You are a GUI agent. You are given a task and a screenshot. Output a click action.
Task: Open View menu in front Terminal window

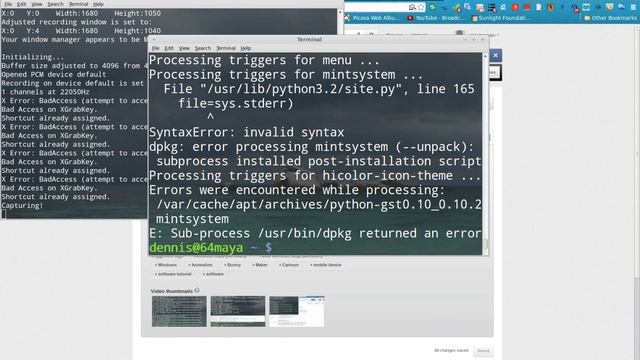184,48
